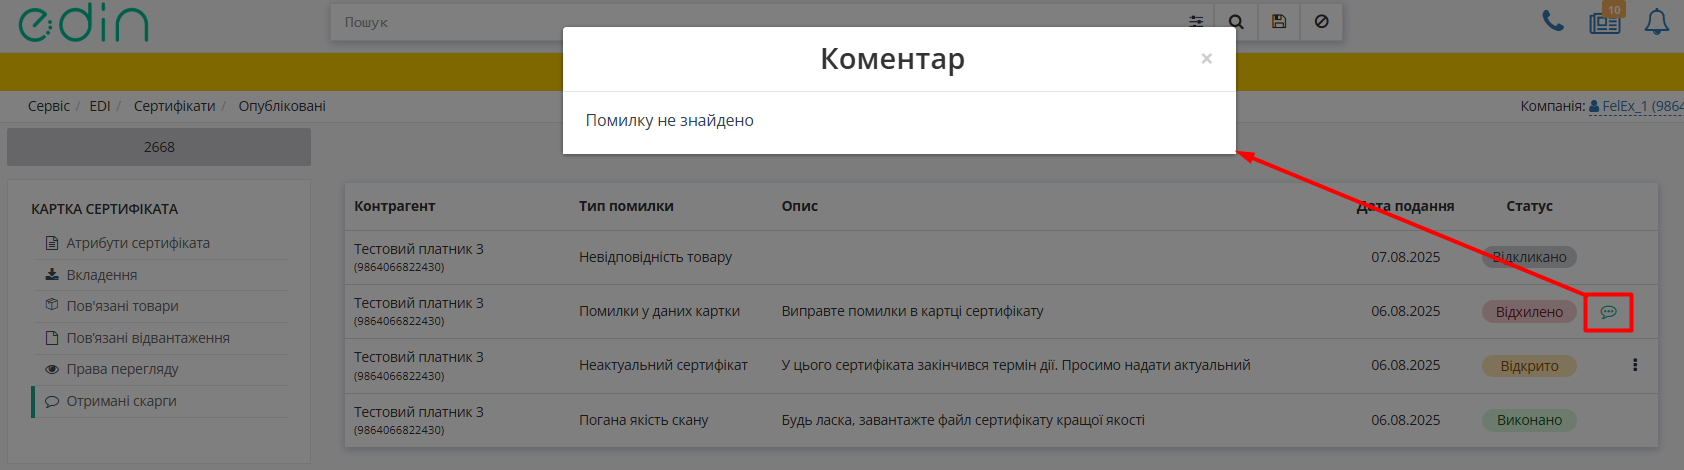Open the phone contact icon
The width and height of the screenshot is (1684, 470).
[x=1553, y=21]
